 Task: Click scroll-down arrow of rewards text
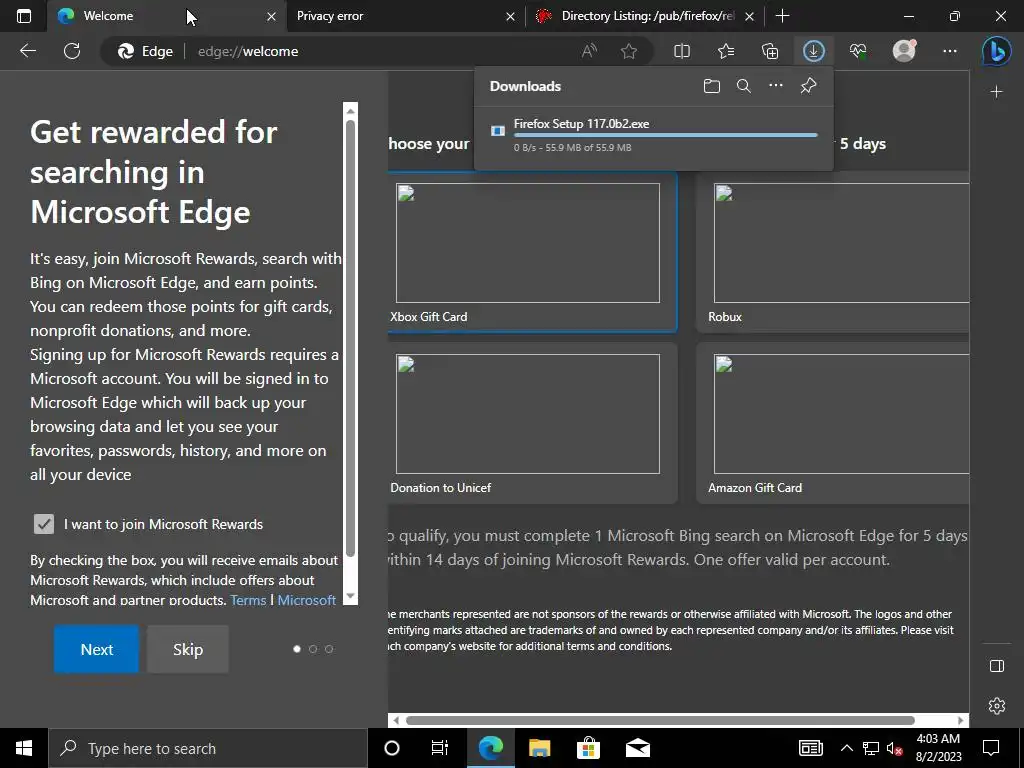click(x=351, y=596)
